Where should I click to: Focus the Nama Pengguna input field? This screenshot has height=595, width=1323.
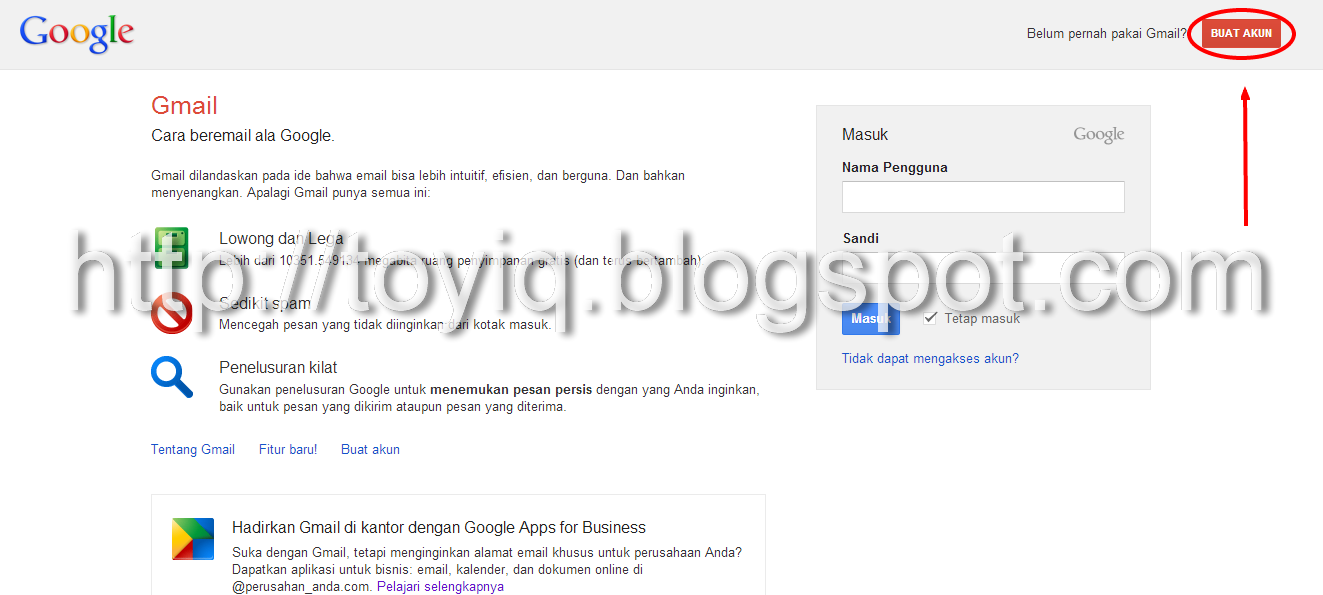(x=983, y=197)
